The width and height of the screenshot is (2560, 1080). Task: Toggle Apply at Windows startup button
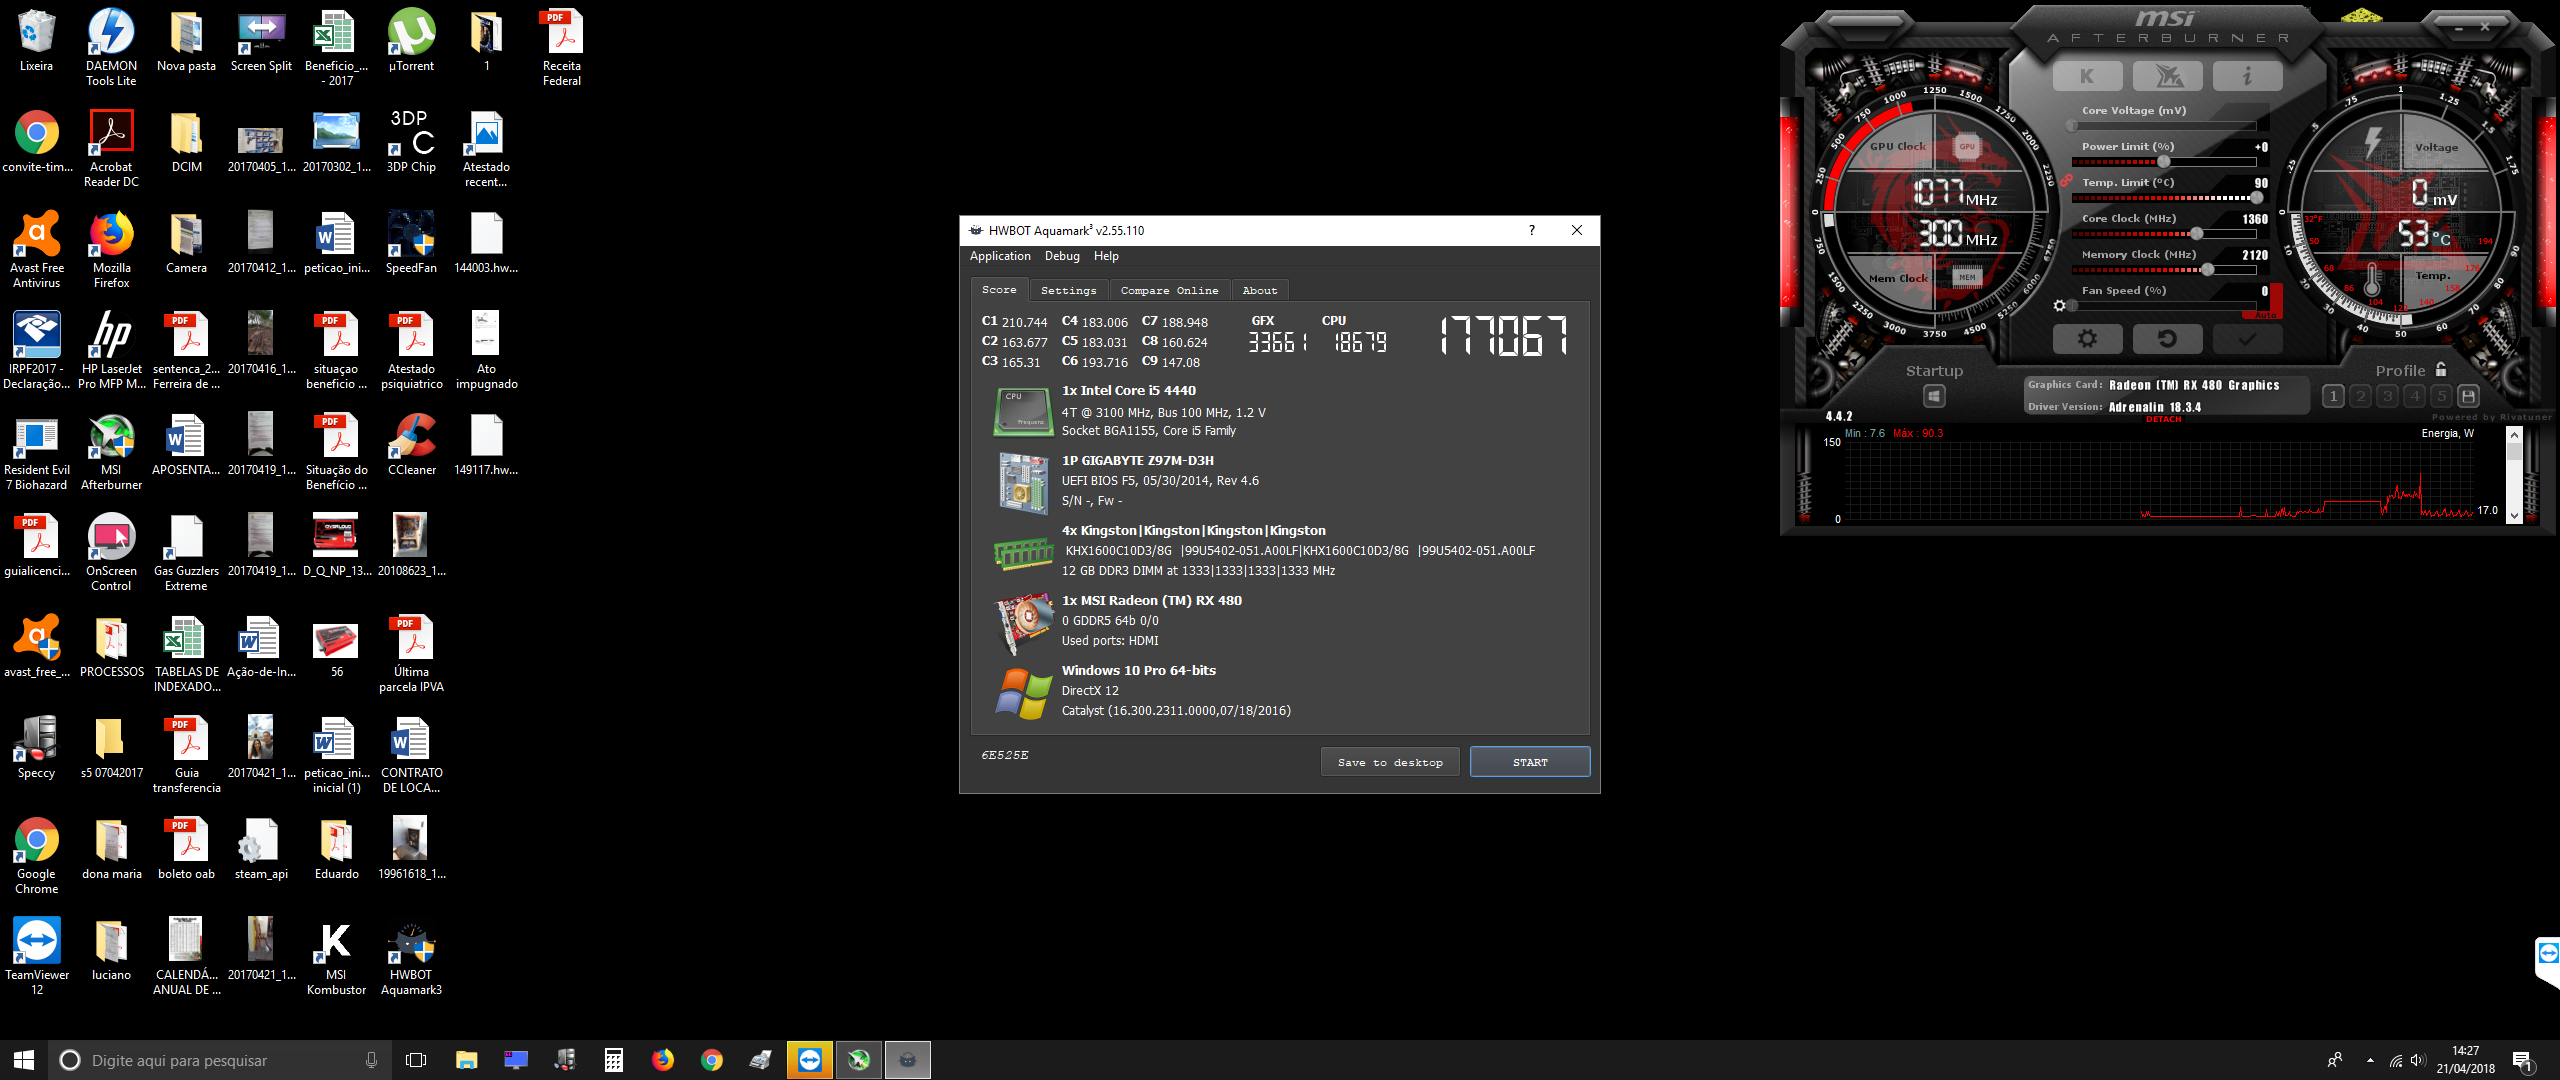pyautogui.click(x=1934, y=396)
